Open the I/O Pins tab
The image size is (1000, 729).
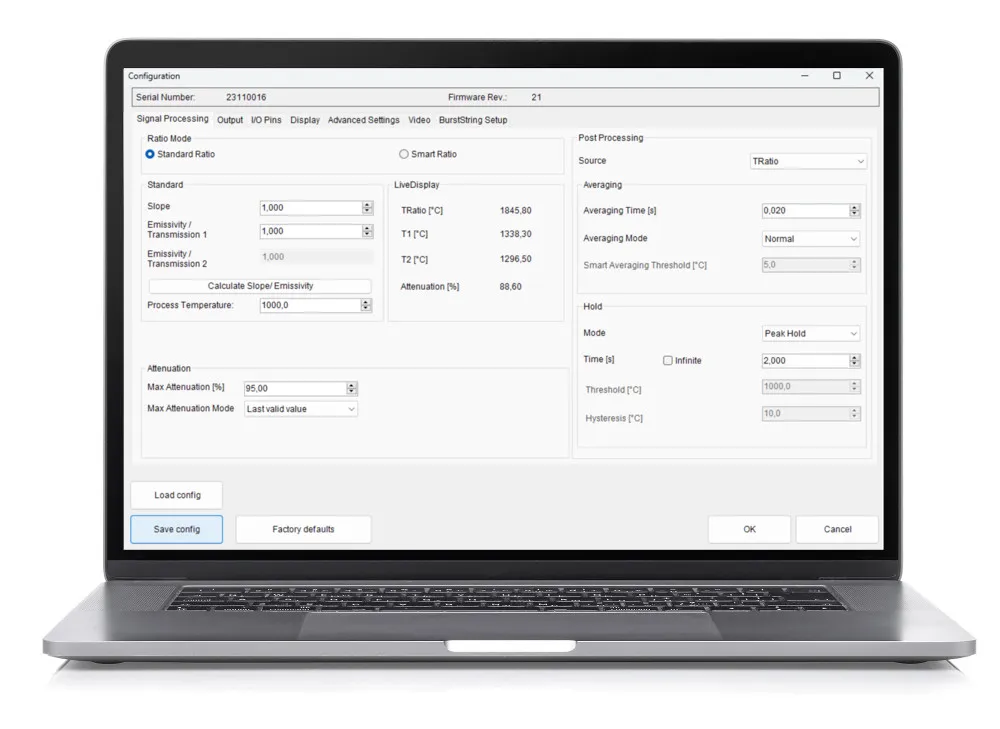tap(266, 120)
